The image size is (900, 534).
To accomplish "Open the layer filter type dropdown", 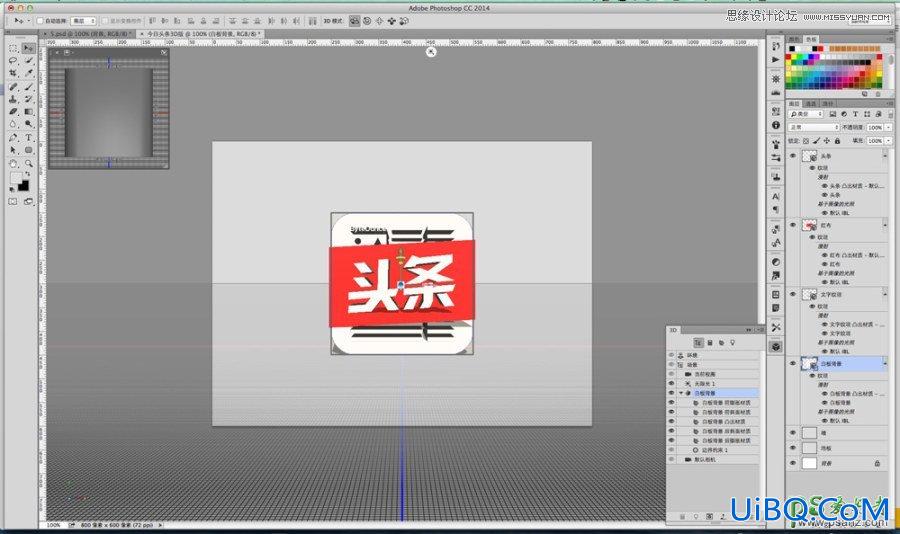I will click(806, 114).
